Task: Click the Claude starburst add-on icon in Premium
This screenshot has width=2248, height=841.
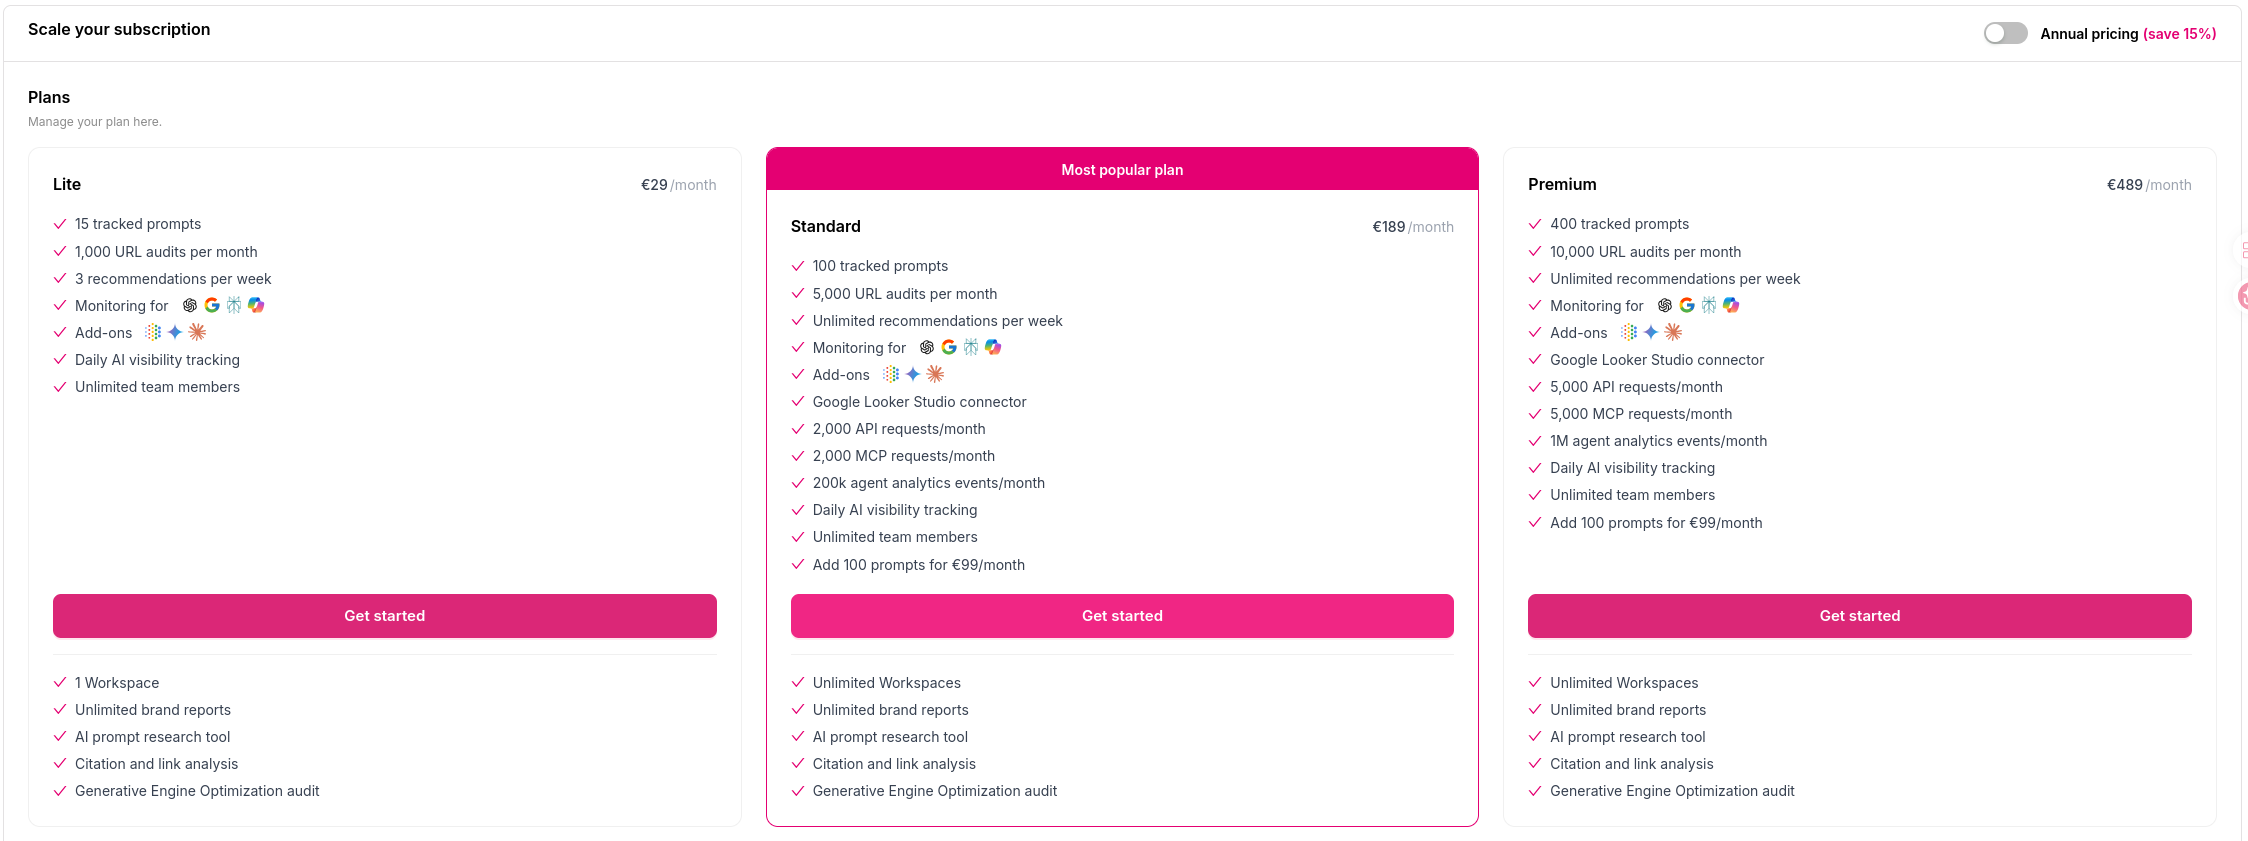Action: click(1673, 332)
